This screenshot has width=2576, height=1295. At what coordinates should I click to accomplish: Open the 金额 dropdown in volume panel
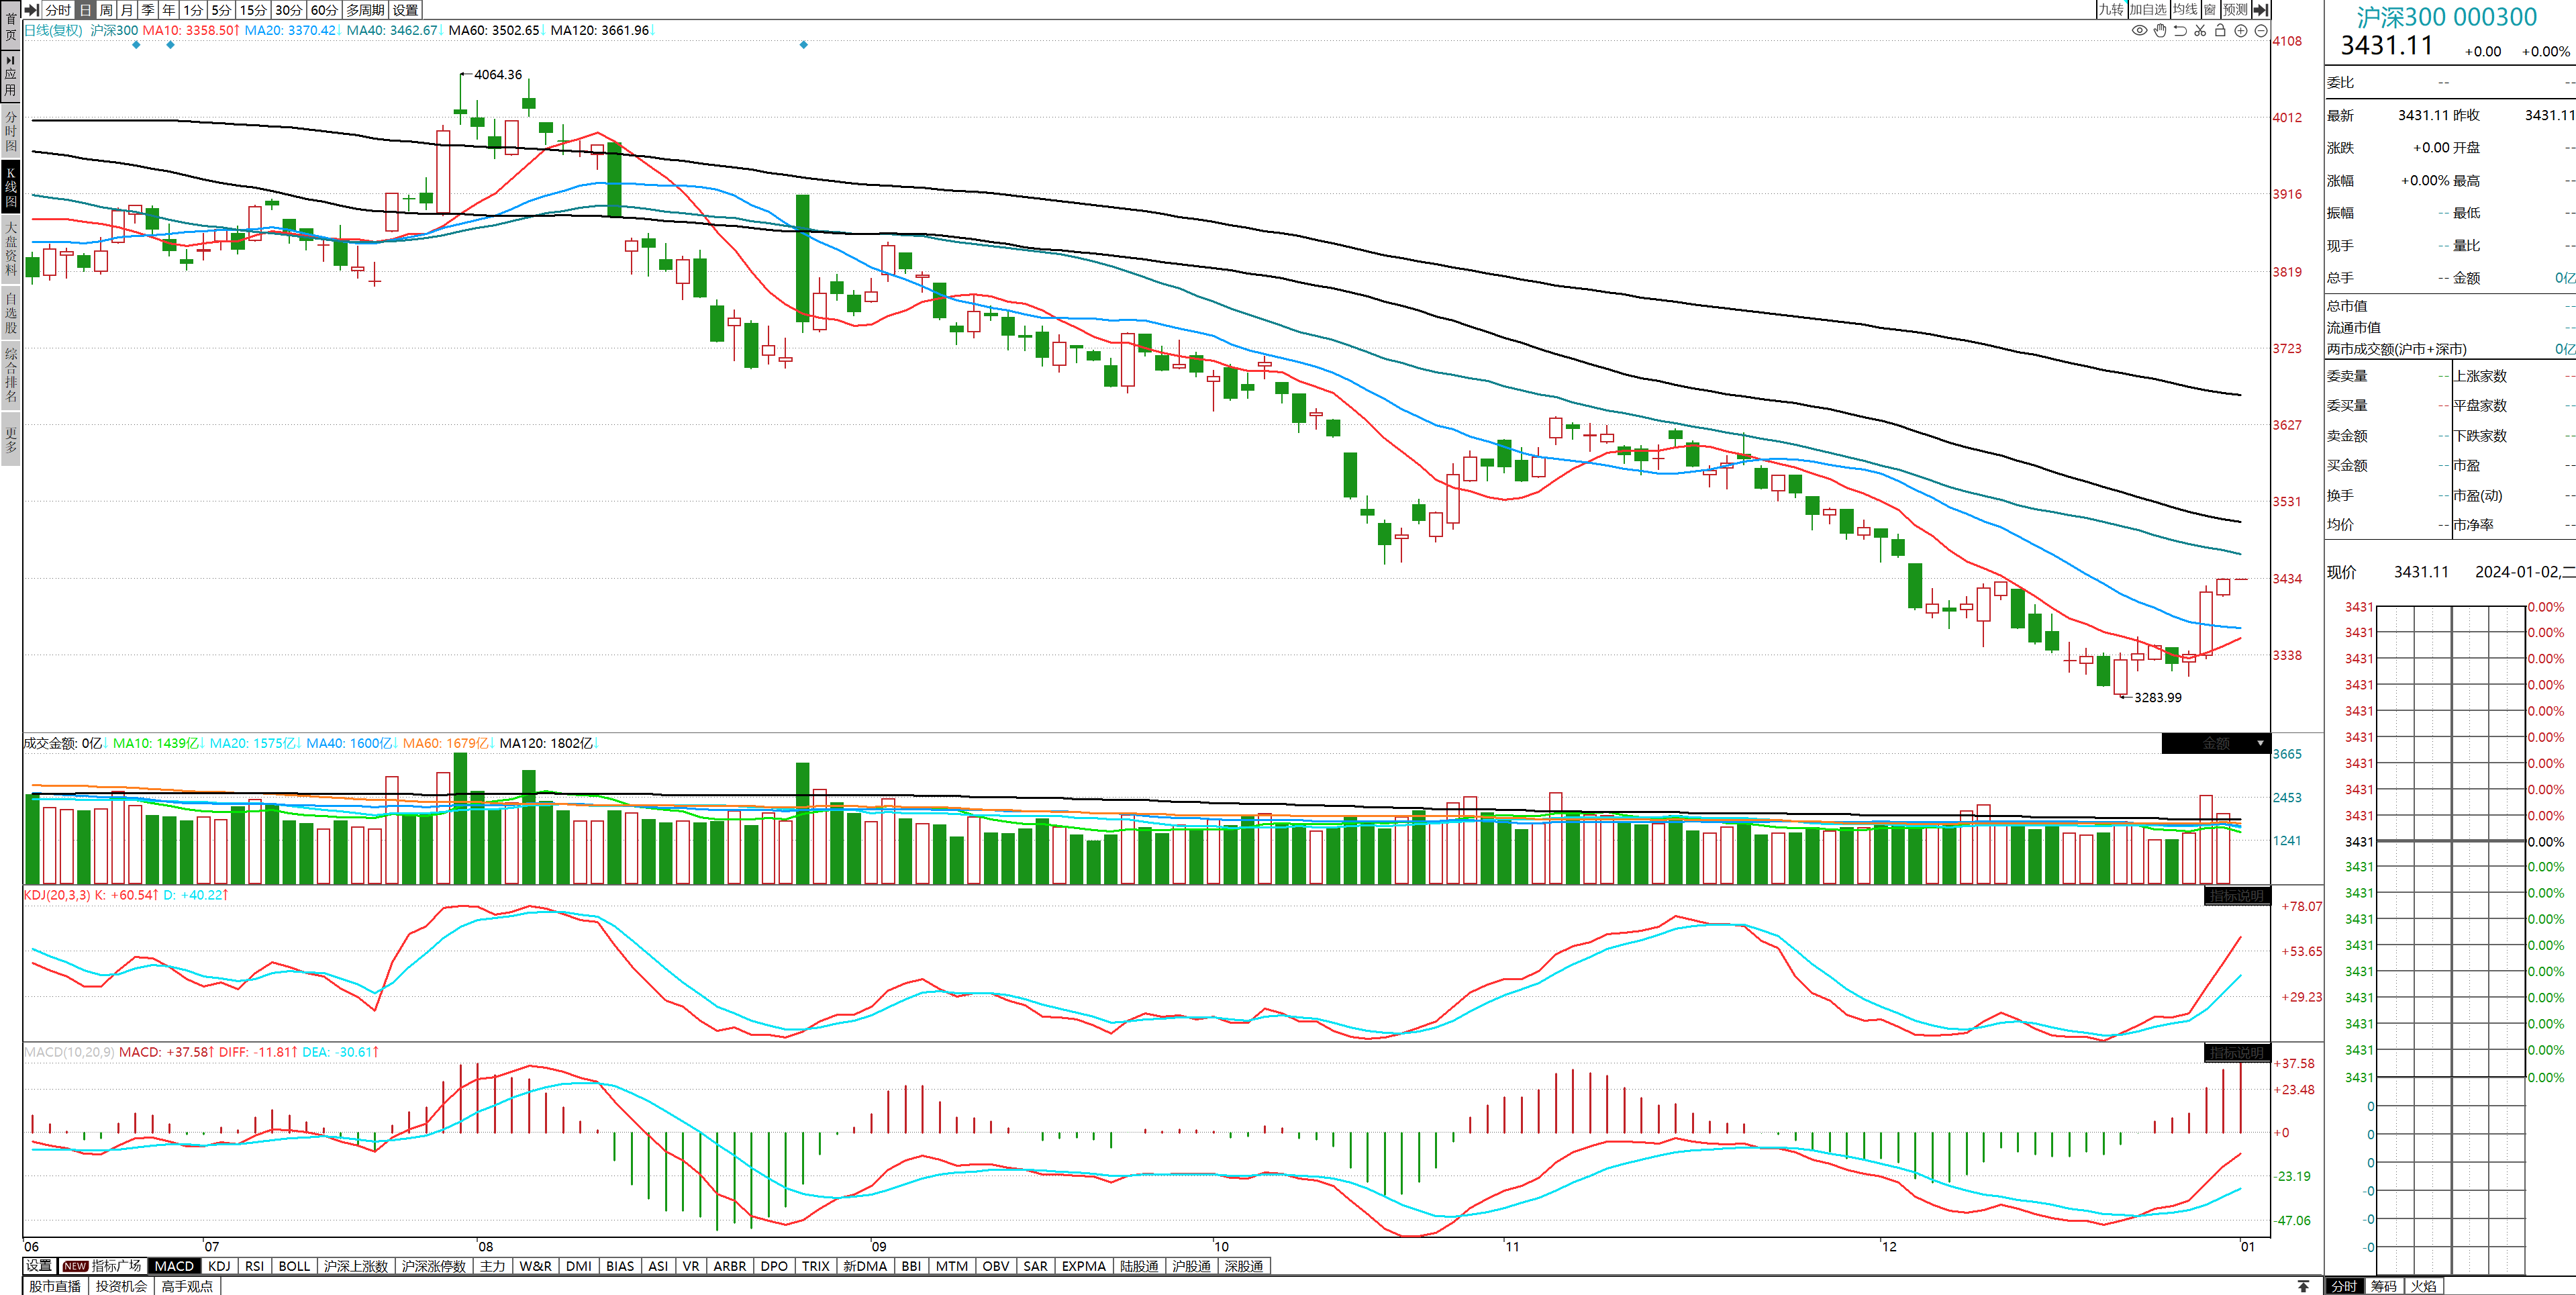click(x=2260, y=743)
